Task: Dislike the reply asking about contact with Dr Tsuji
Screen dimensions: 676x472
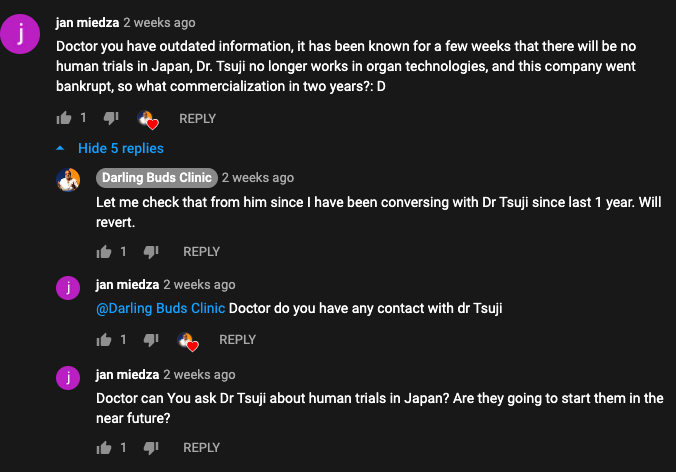Action: click(150, 340)
